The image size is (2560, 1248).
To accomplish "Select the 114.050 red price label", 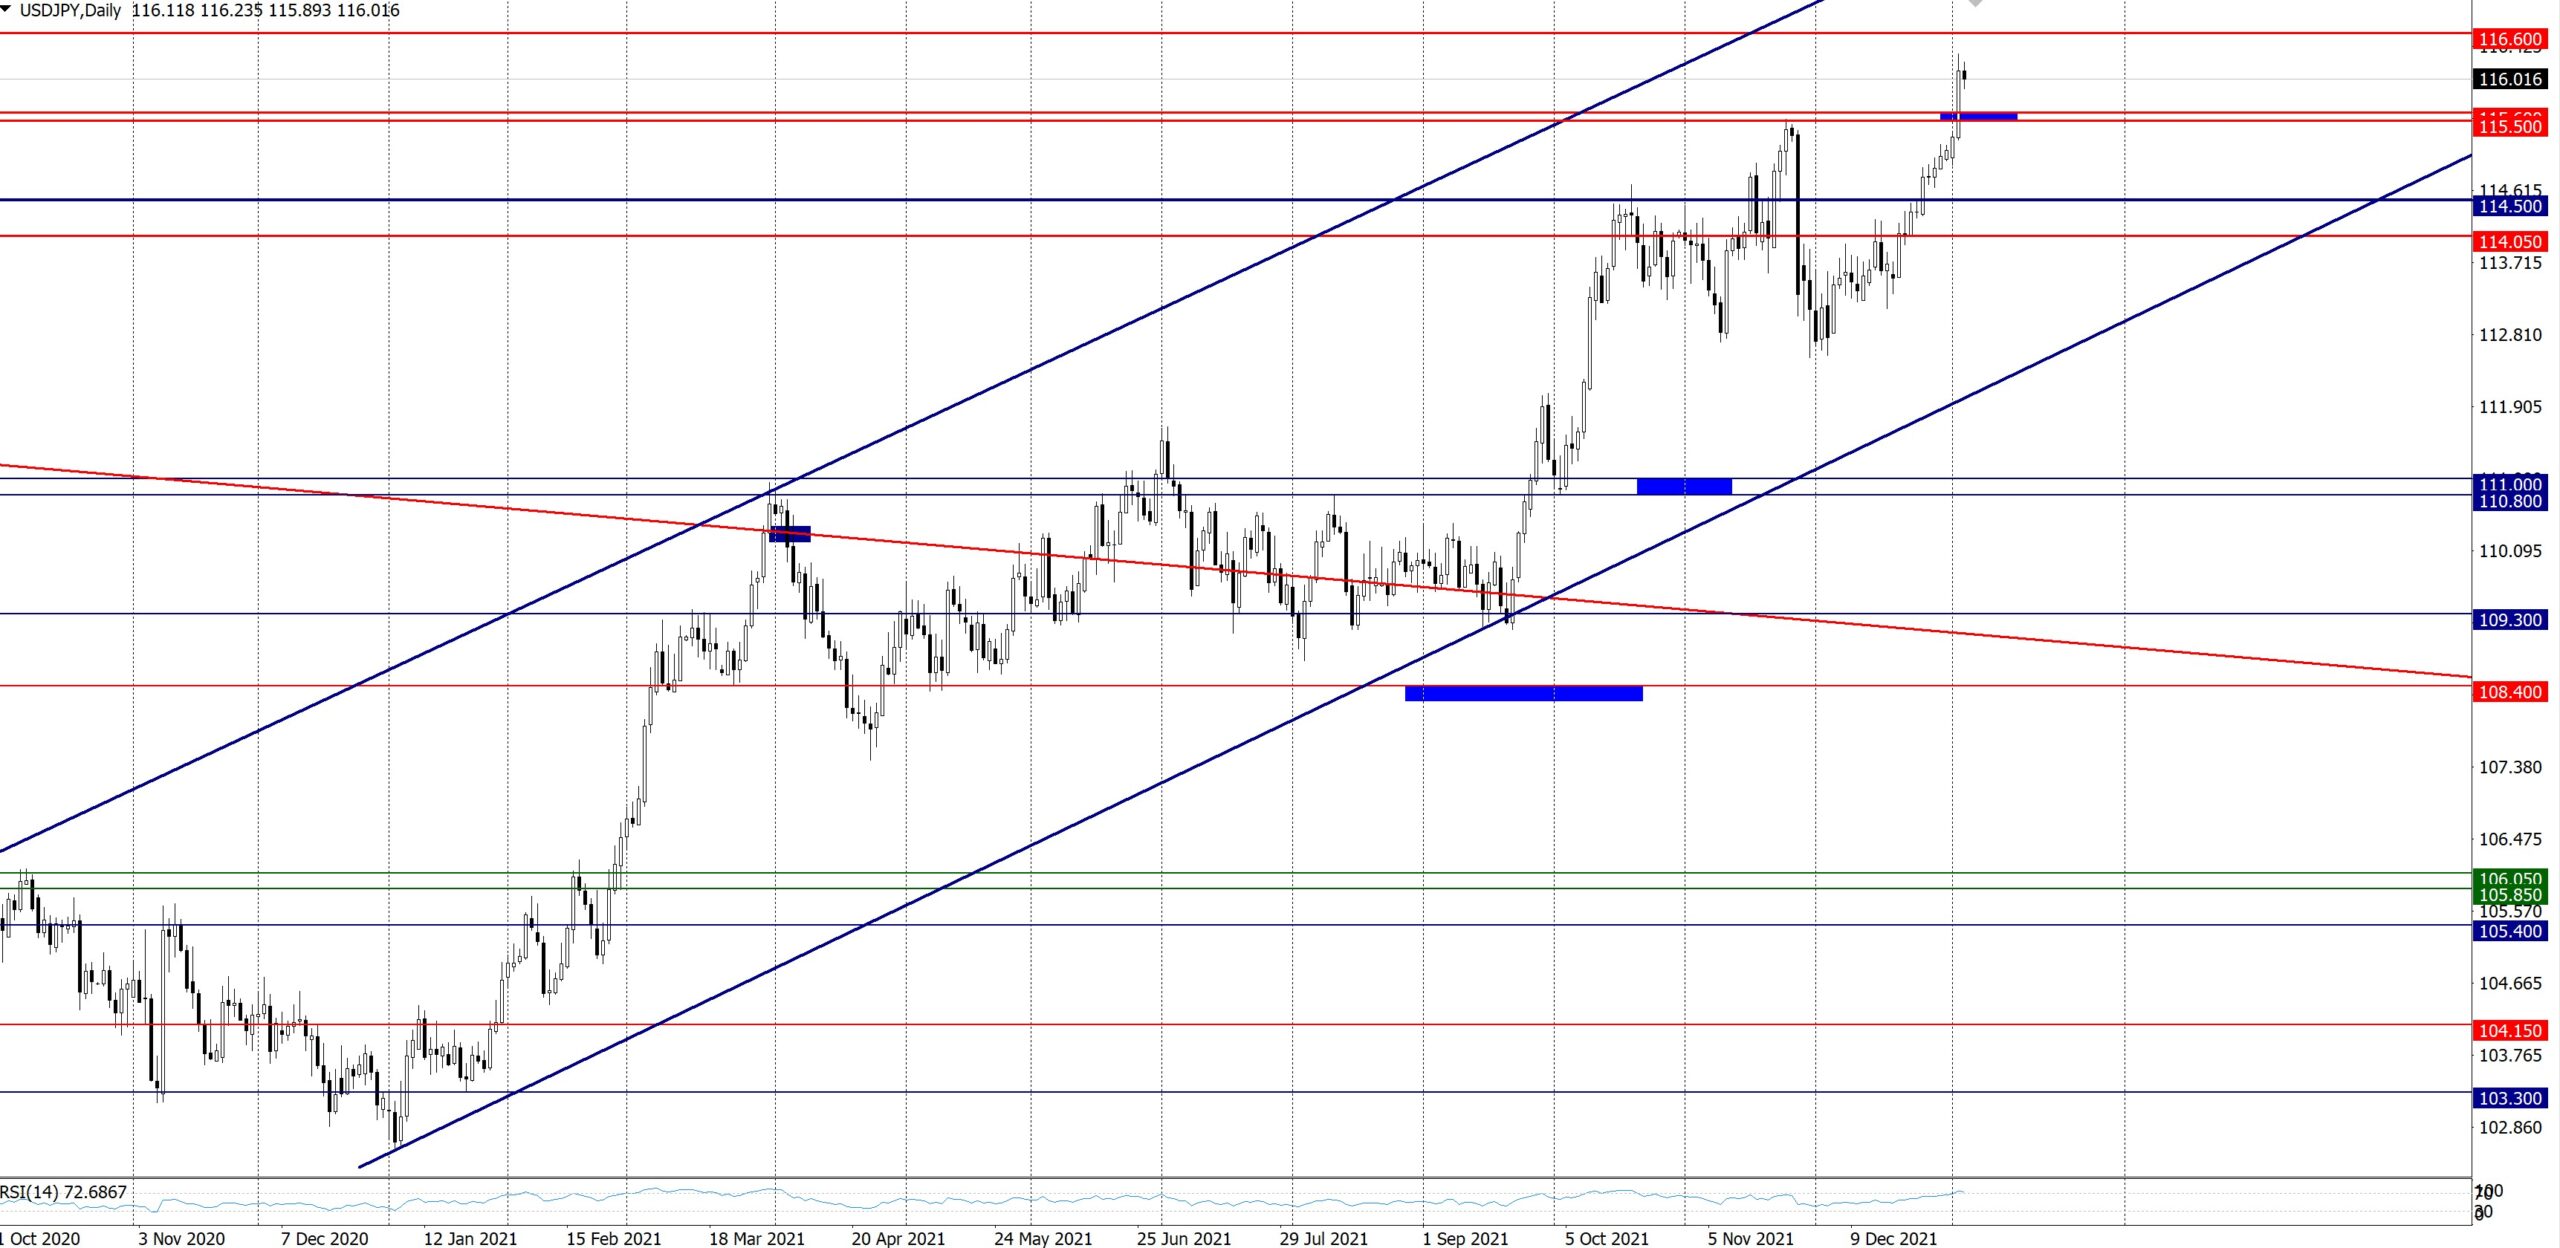I will tap(2509, 241).
